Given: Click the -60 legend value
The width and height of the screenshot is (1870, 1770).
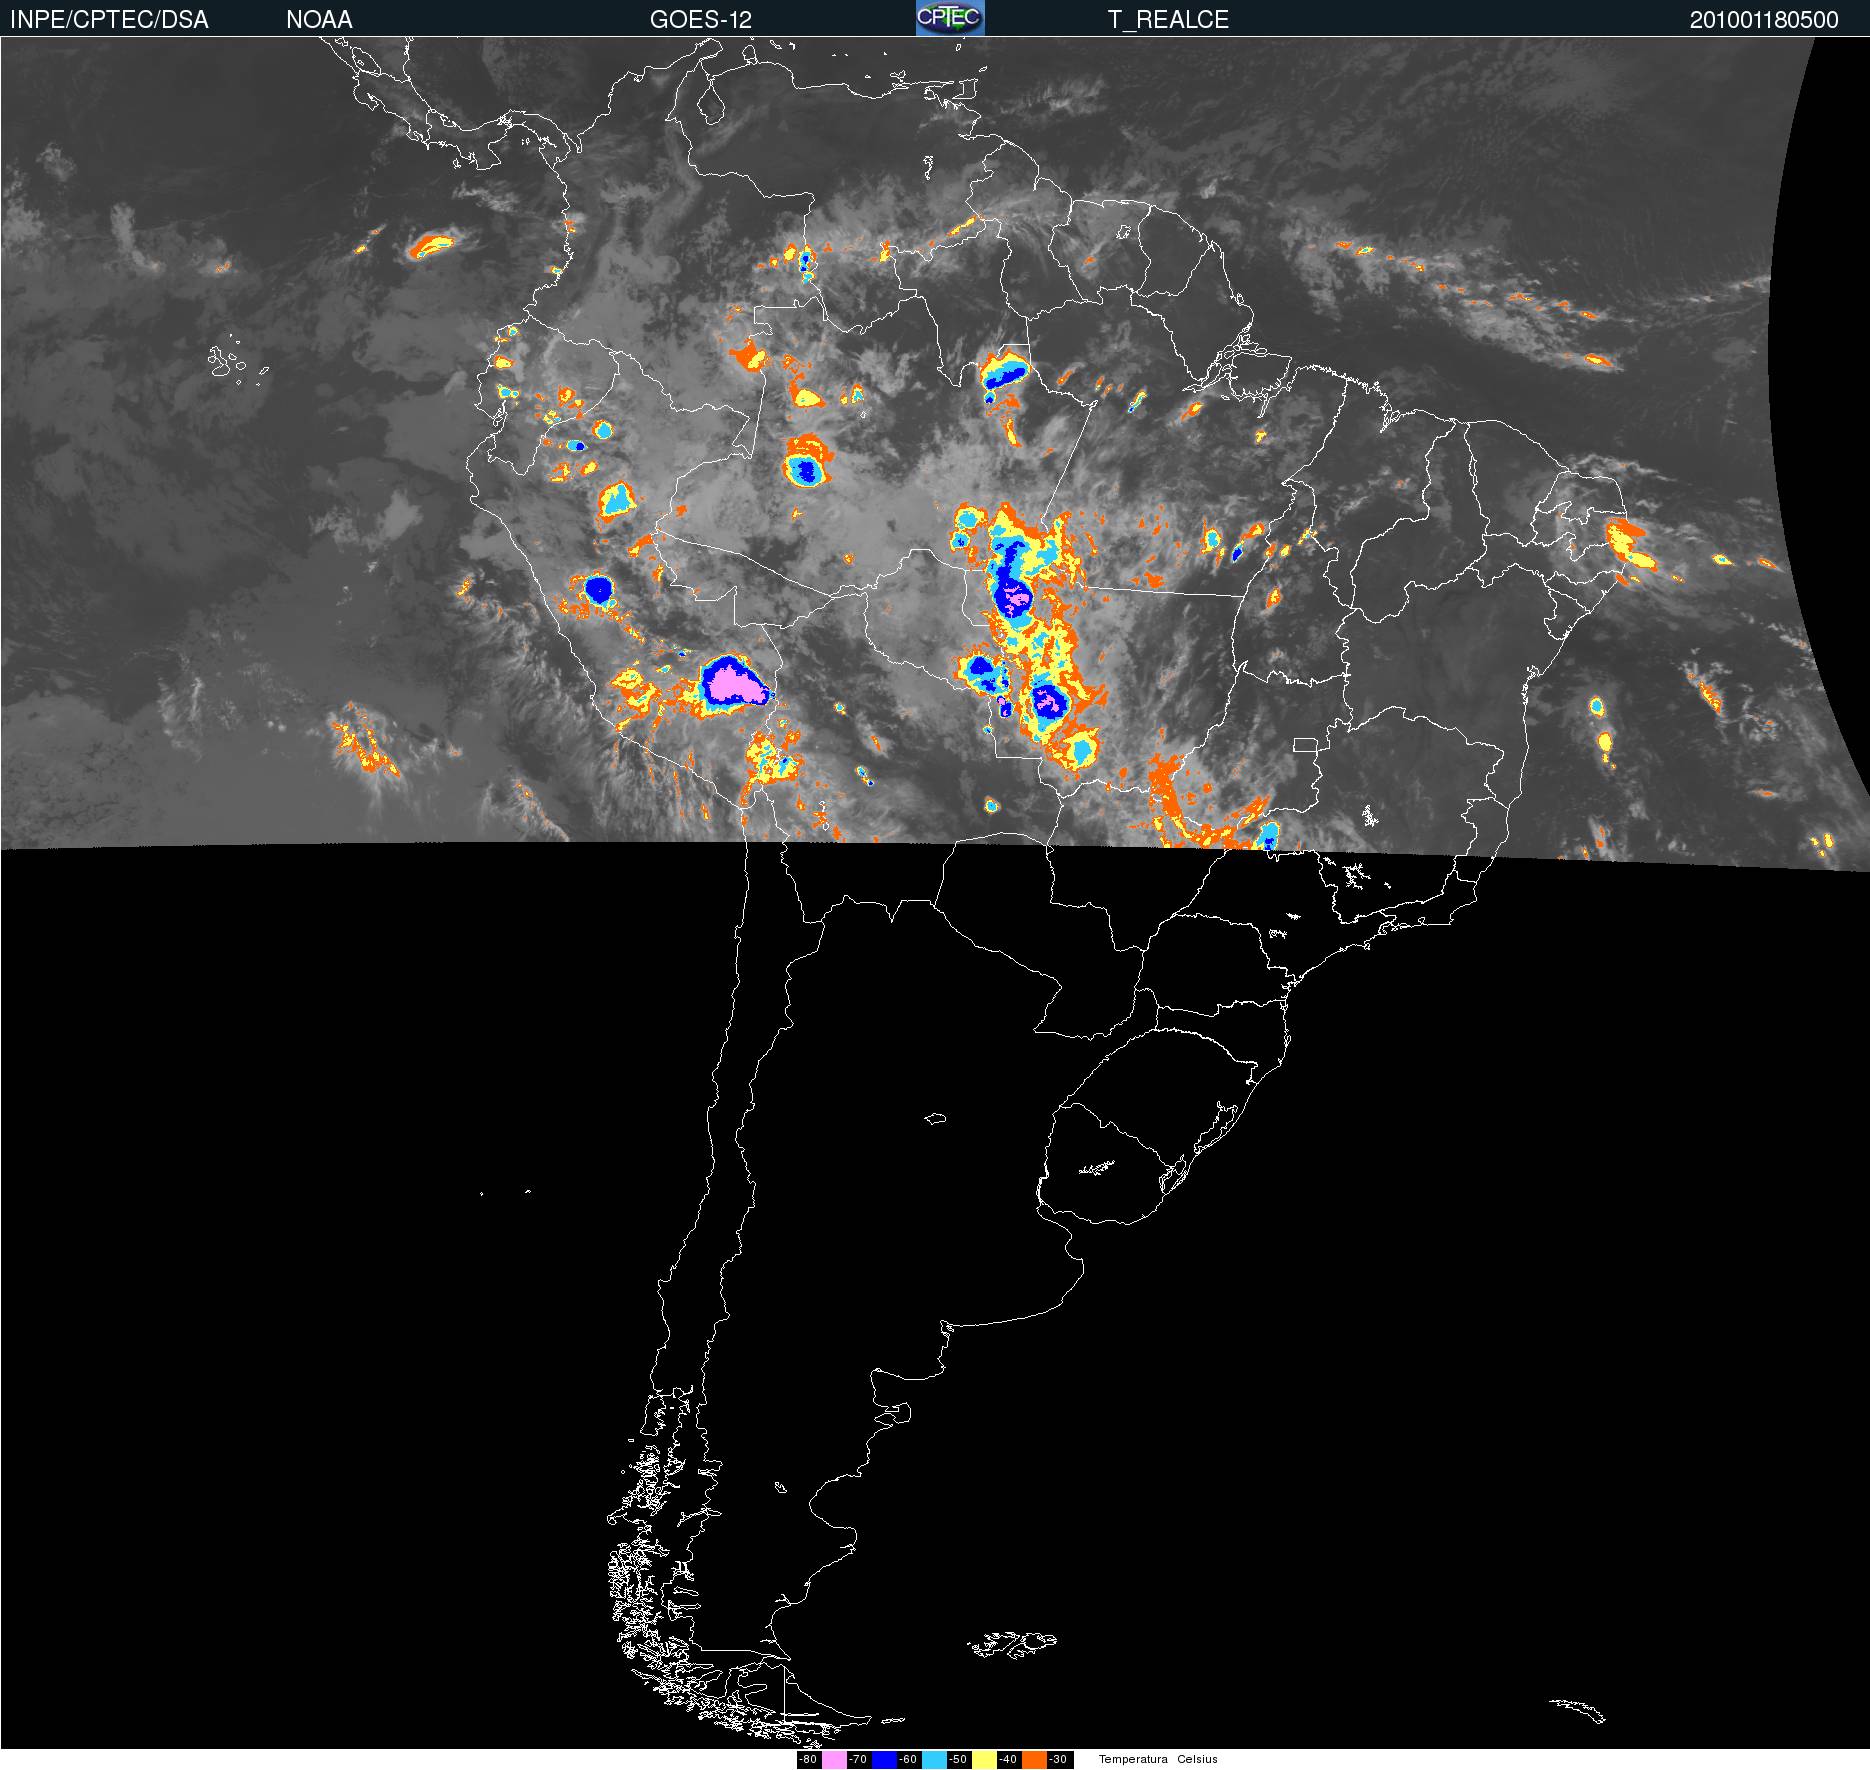Looking at the screenshot, I should click(x=909, y=1760).
